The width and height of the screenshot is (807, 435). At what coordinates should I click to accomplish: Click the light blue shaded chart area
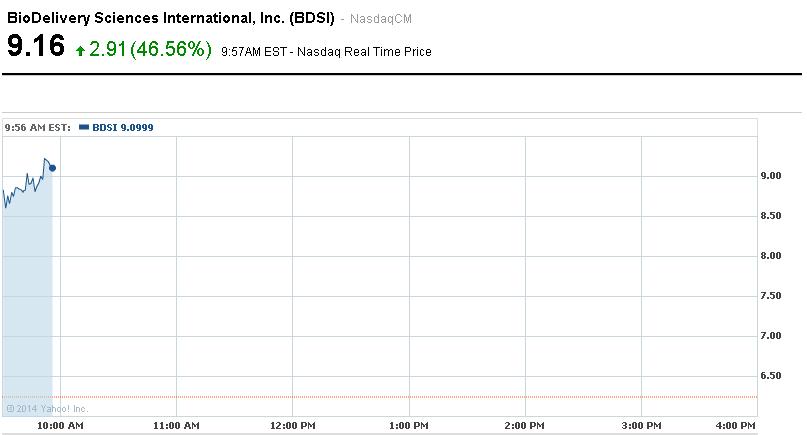point(27,300)
